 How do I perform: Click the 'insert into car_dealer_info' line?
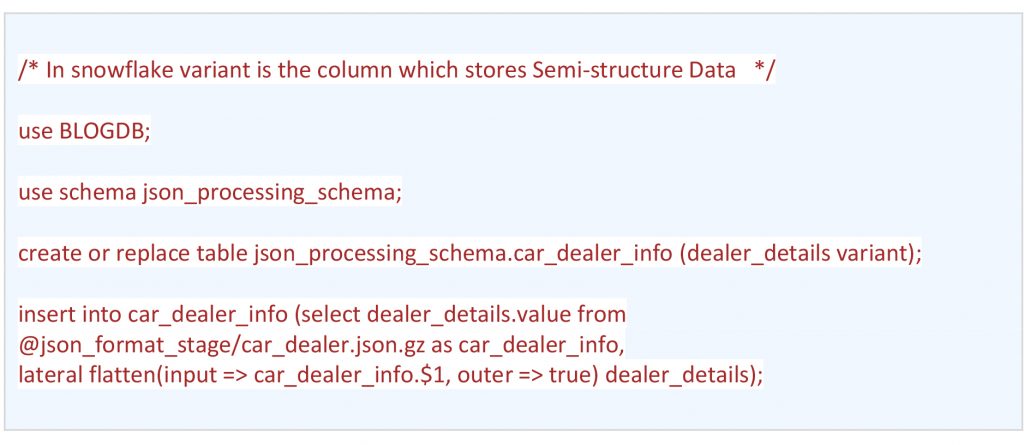tap(322, 315)
